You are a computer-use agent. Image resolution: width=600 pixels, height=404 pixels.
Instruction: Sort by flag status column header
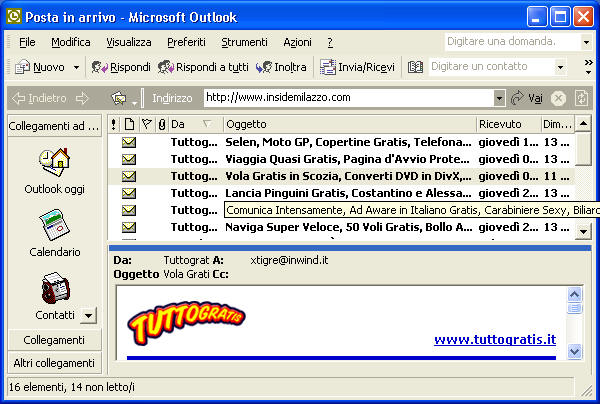[x=147, y=124]
